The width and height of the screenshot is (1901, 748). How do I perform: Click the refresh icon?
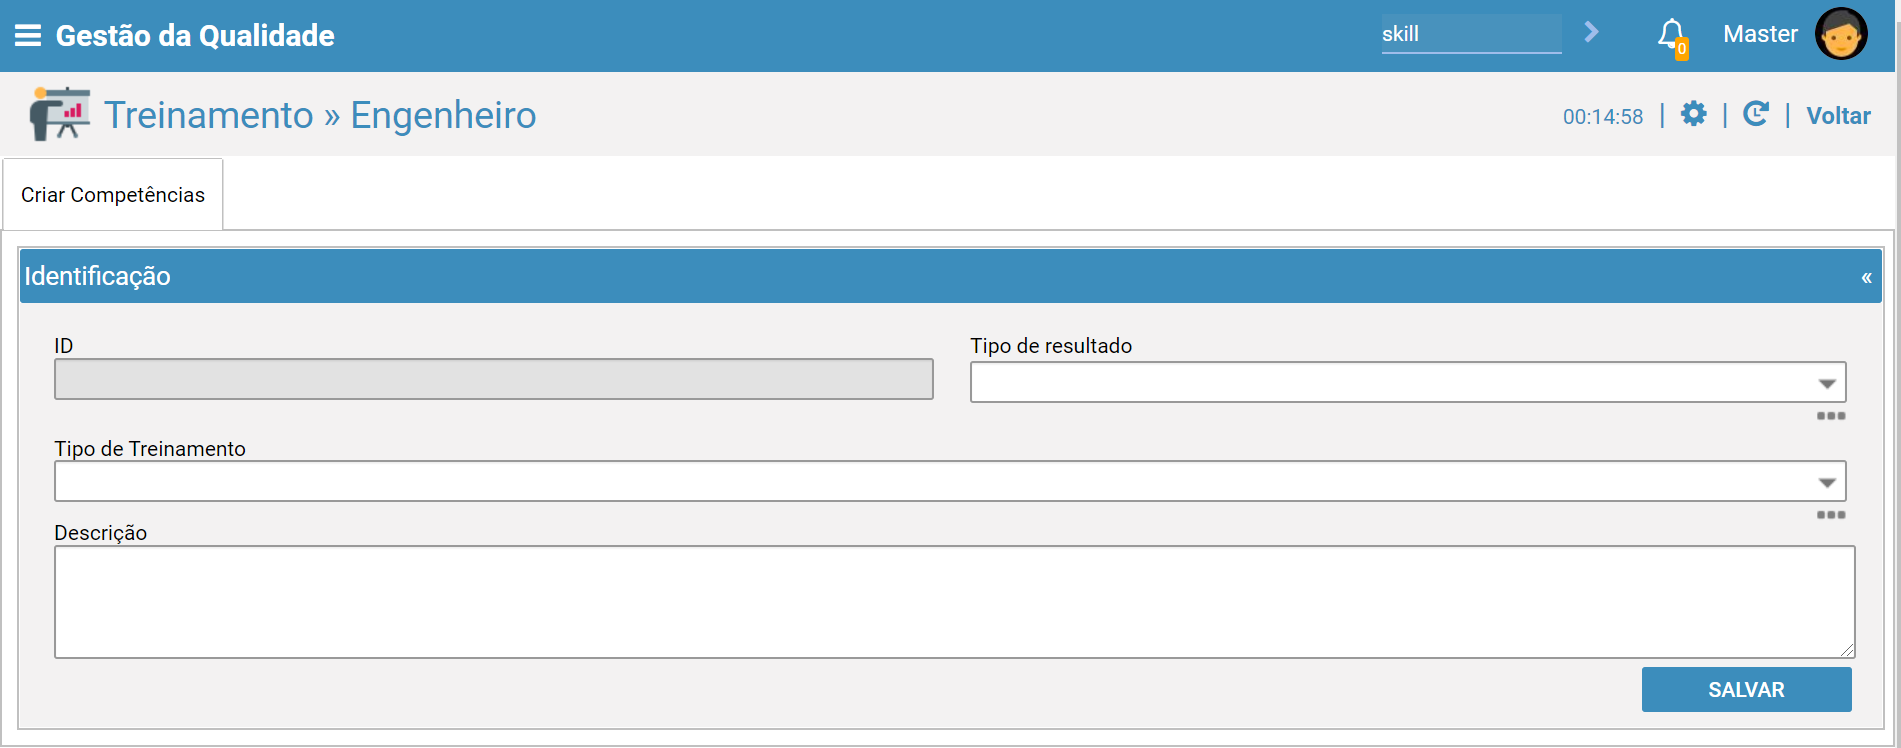[x=1756, y=114]
